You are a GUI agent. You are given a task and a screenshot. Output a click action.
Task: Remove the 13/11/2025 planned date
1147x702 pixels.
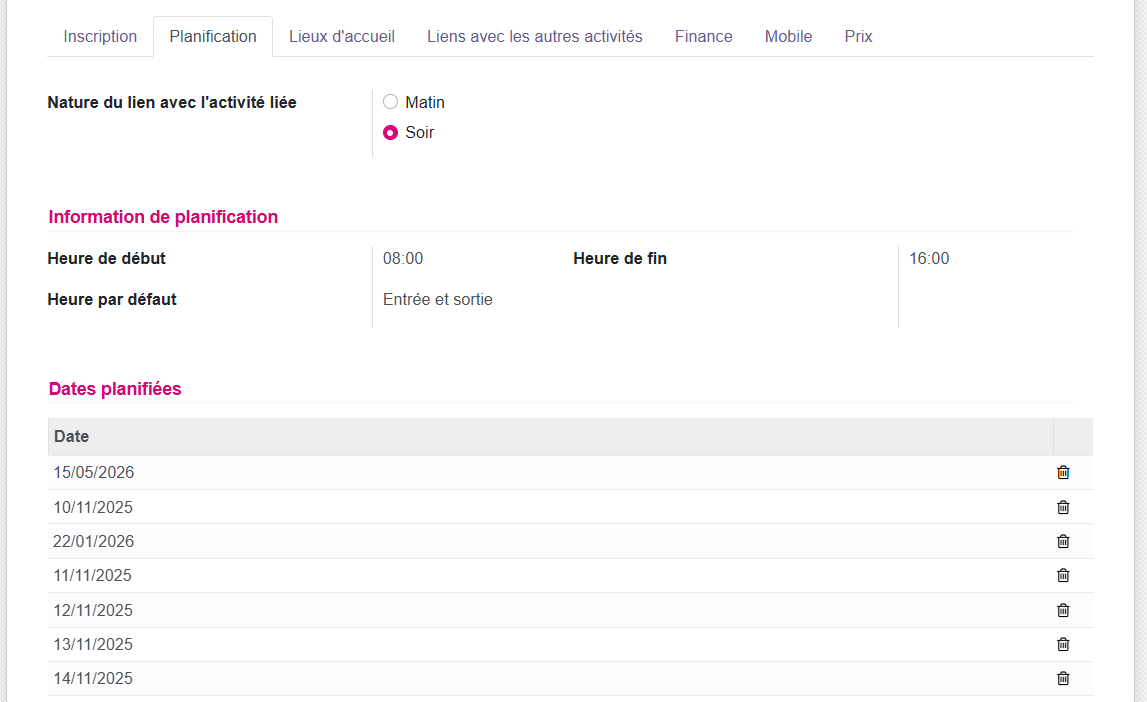pyautogui.click(x=1063, y=644)
